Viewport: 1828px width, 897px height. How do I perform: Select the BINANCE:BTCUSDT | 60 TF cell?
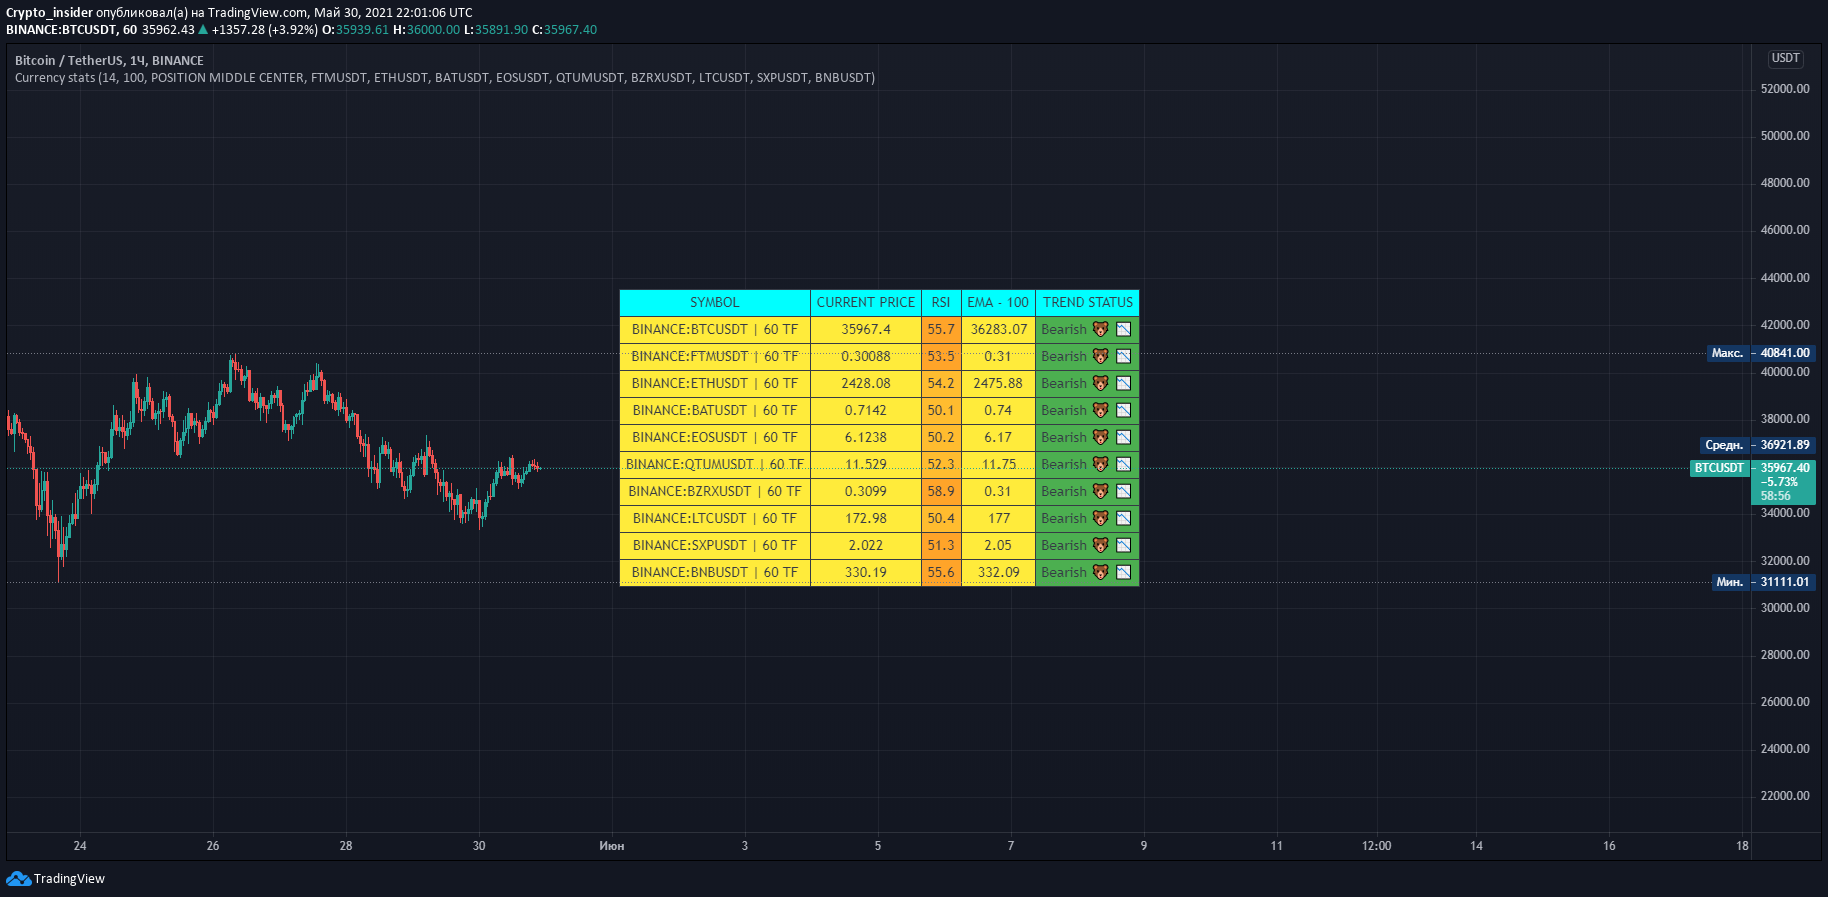click(715, 329)
